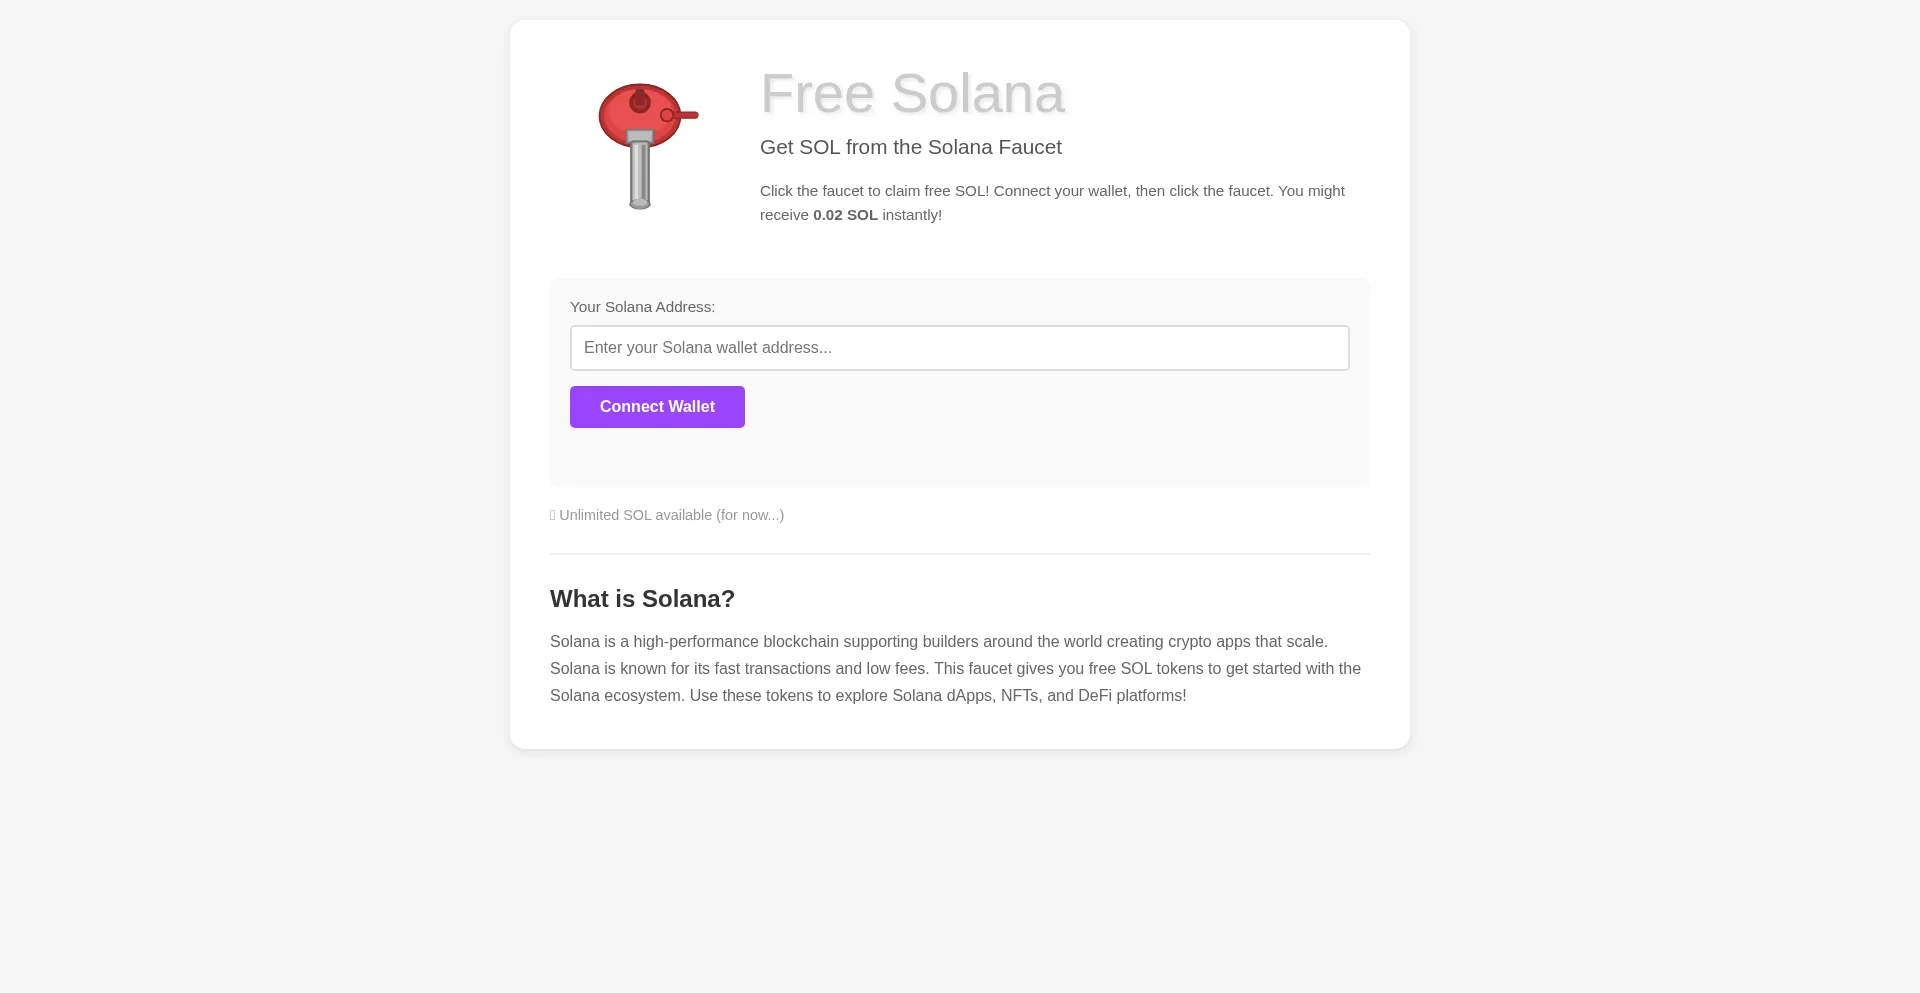Click the Solana wallet address input field

coord(959,348)
